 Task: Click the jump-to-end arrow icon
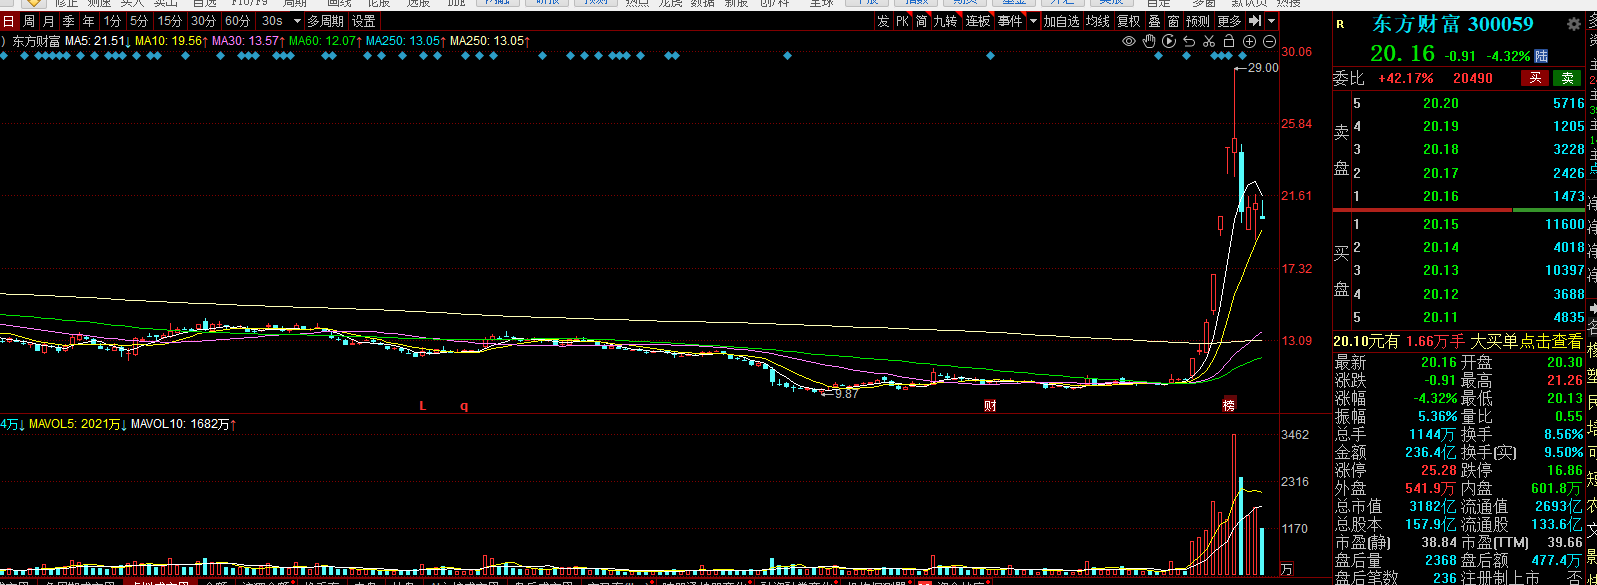tap(1255, 21)
